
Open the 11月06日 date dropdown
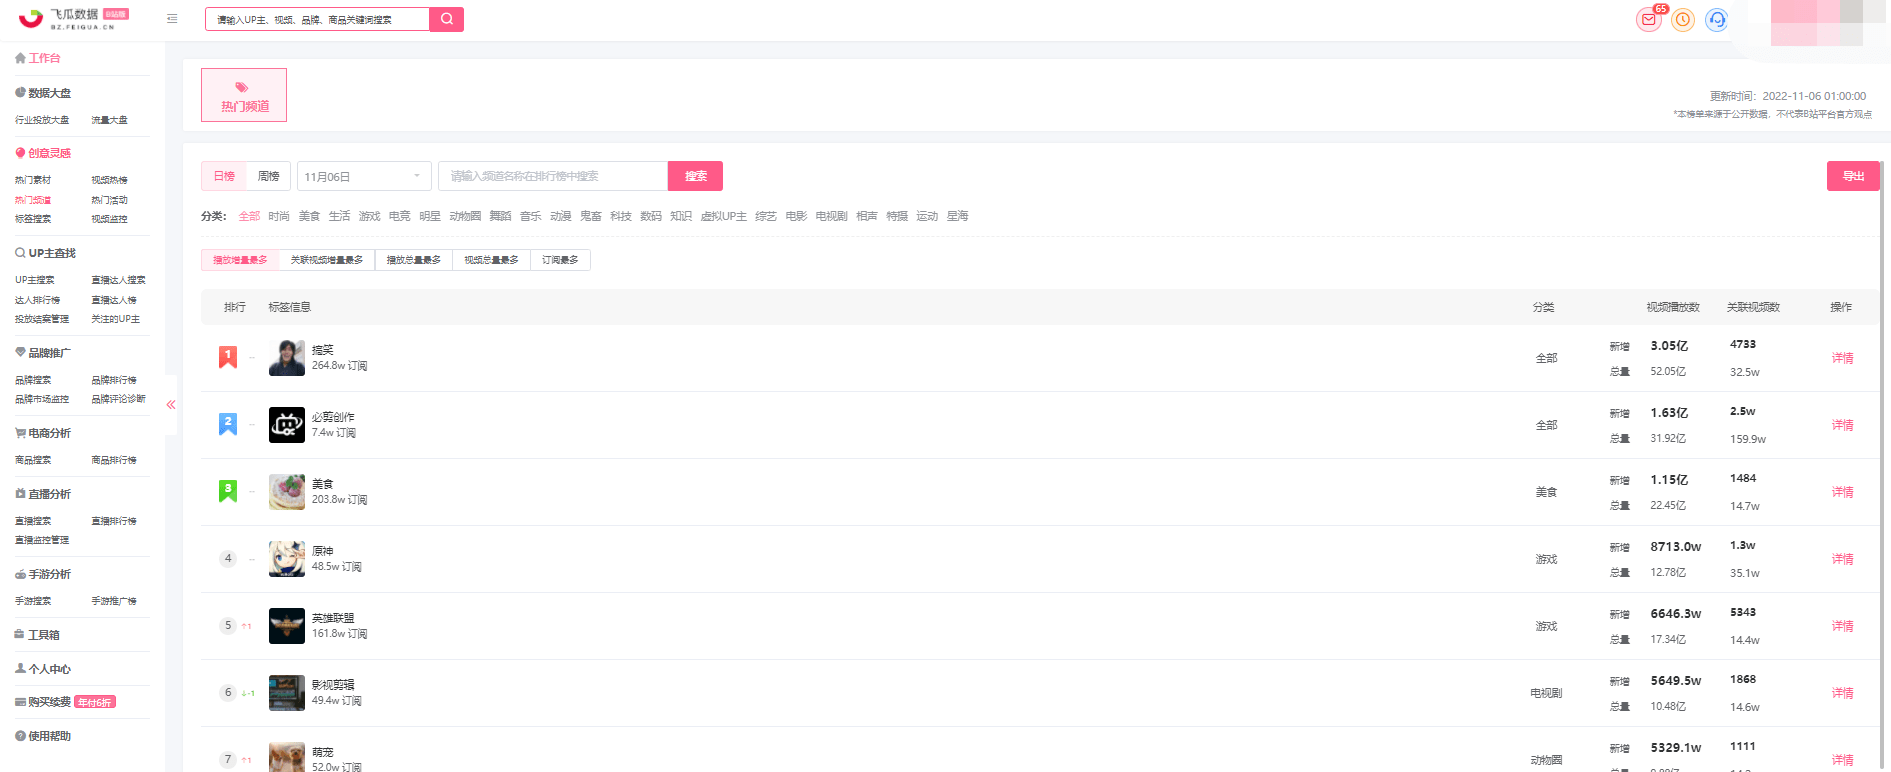tap(364, 176)
